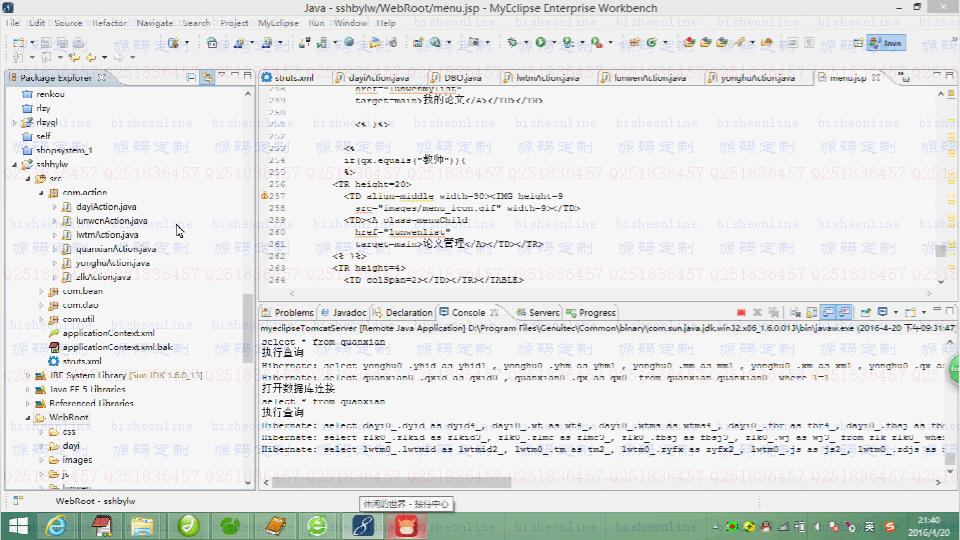The width and height of the screenshot is (960, 540).
Task: Toggle Link with Editor in Package Explorer
Action: click(x=208, y=77)
